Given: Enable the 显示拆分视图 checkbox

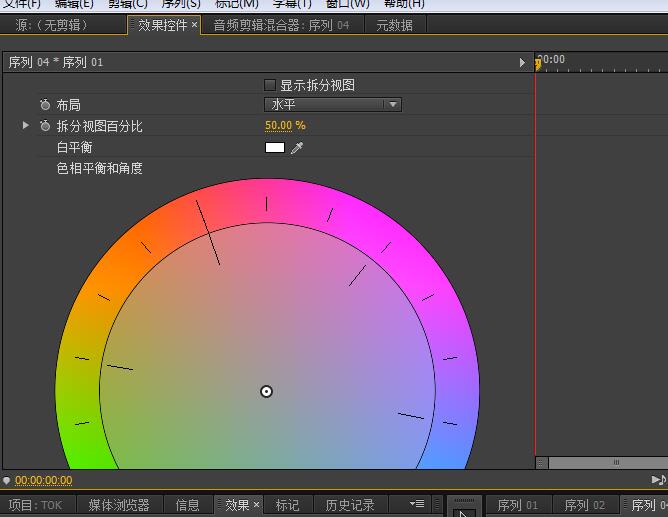Looking at the screenshot, I should 270,85.
